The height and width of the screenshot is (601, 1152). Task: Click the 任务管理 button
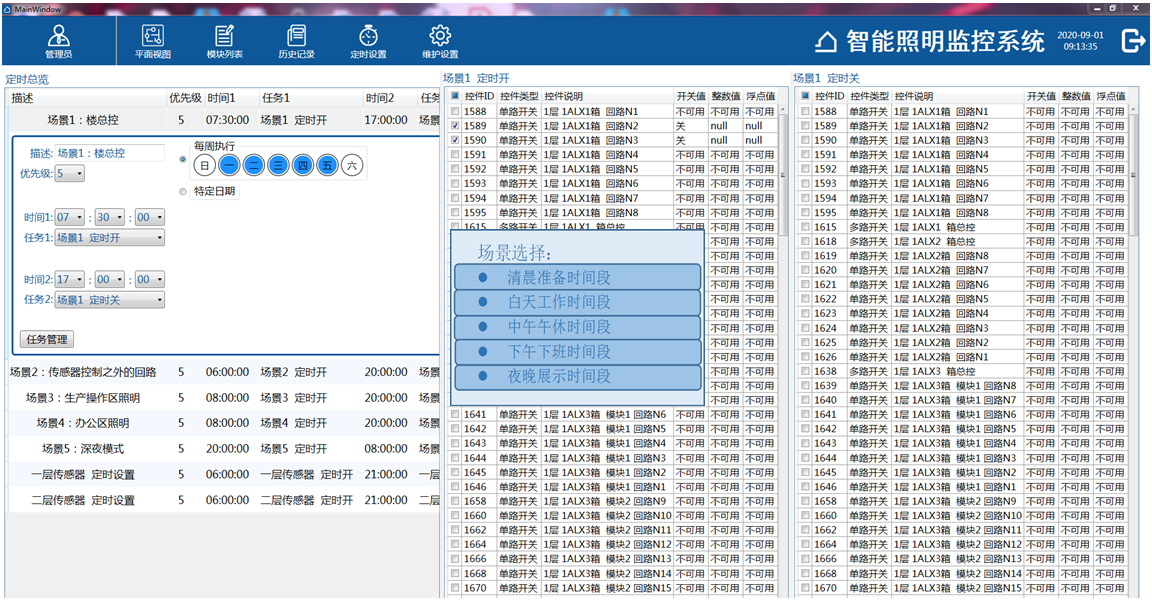46,340
